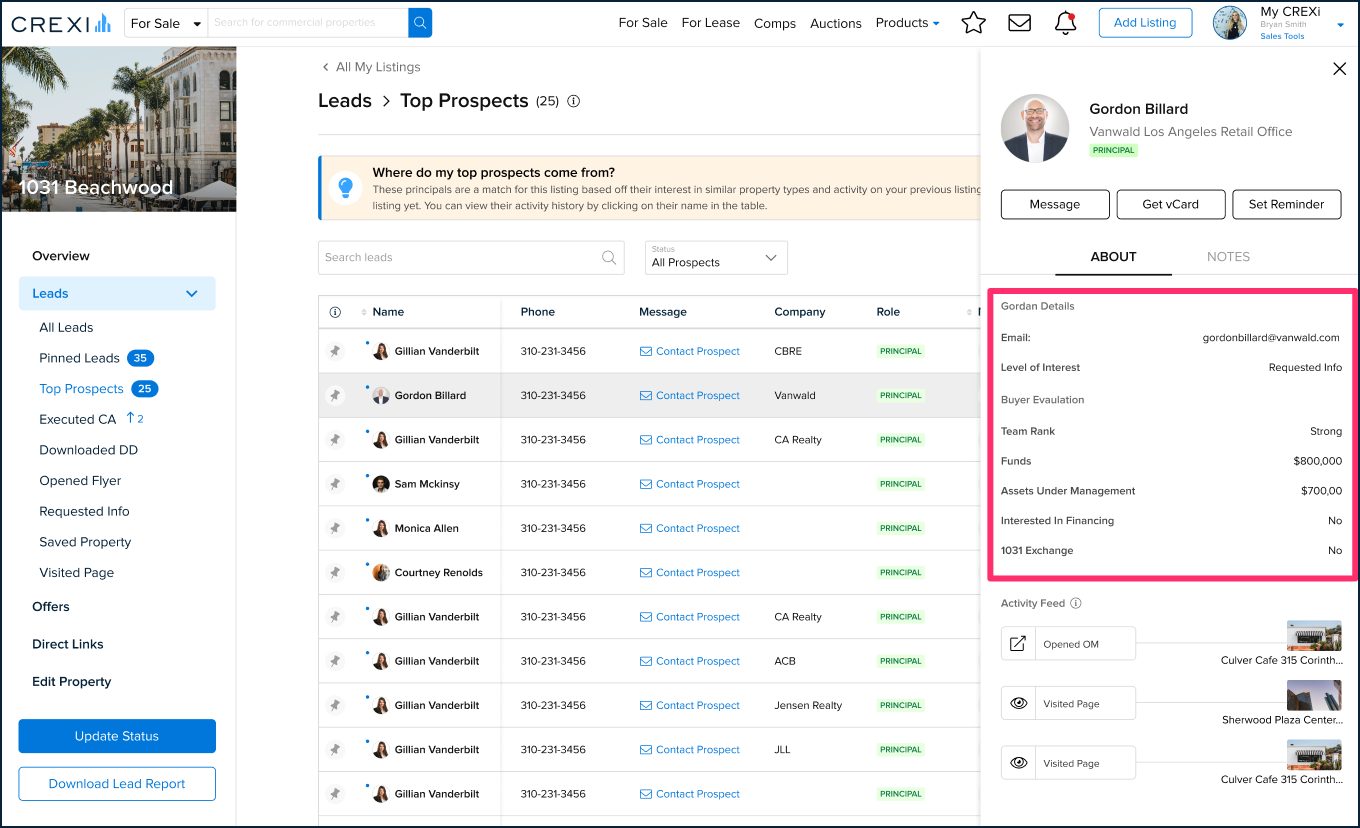Viewport: 1360px width, 828px height.
Task: Open the favorites star in the top navigation
Action: [973, 22]
